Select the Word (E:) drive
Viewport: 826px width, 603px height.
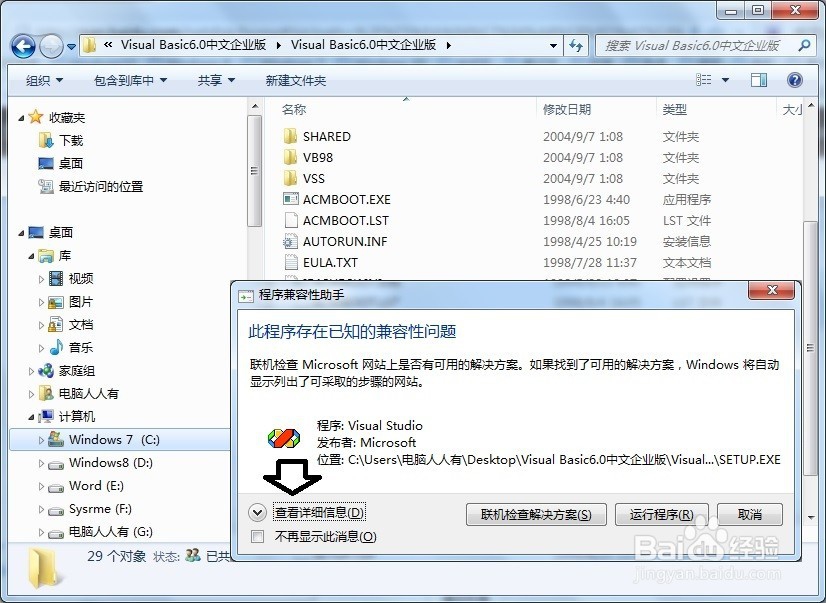tap(96, 486)
